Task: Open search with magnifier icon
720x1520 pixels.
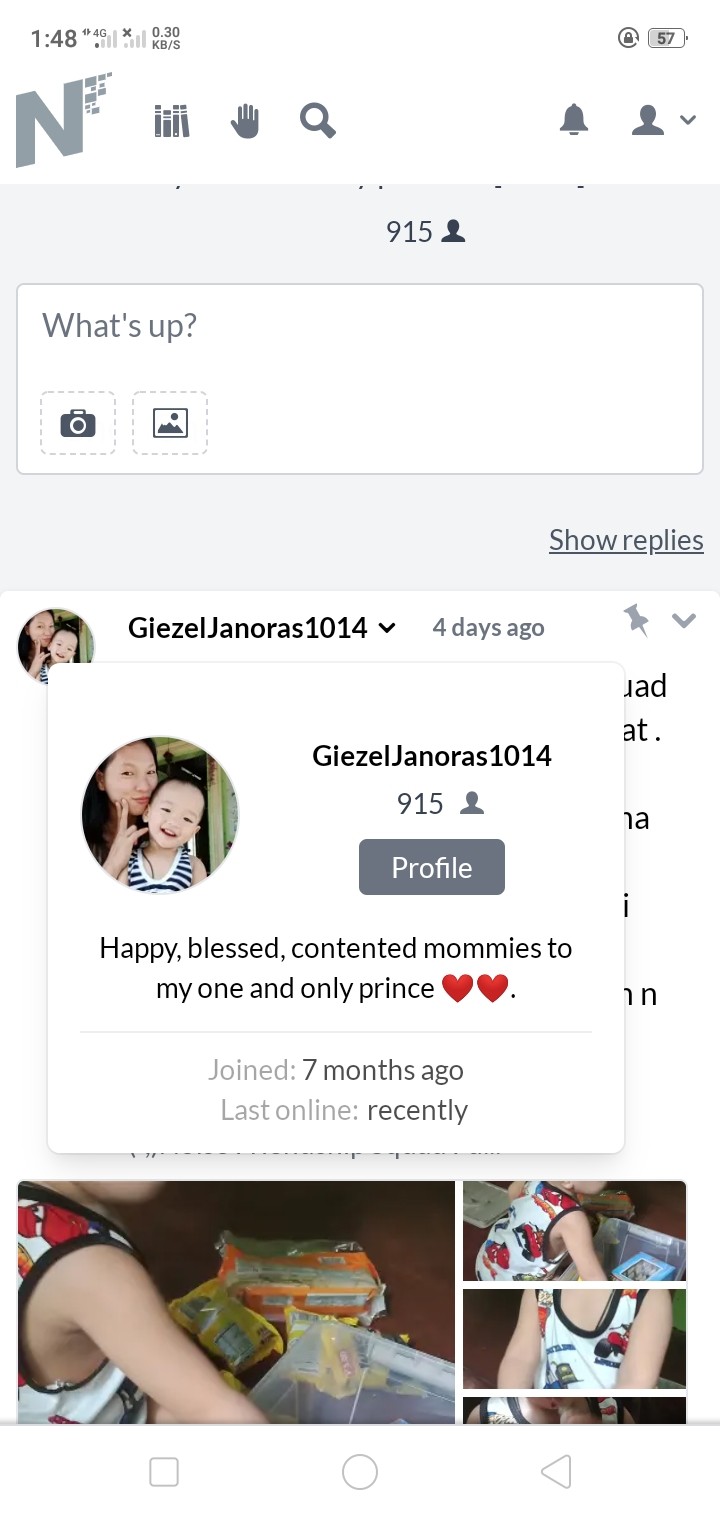Action: pyautogui.click(x=317, y=122)
